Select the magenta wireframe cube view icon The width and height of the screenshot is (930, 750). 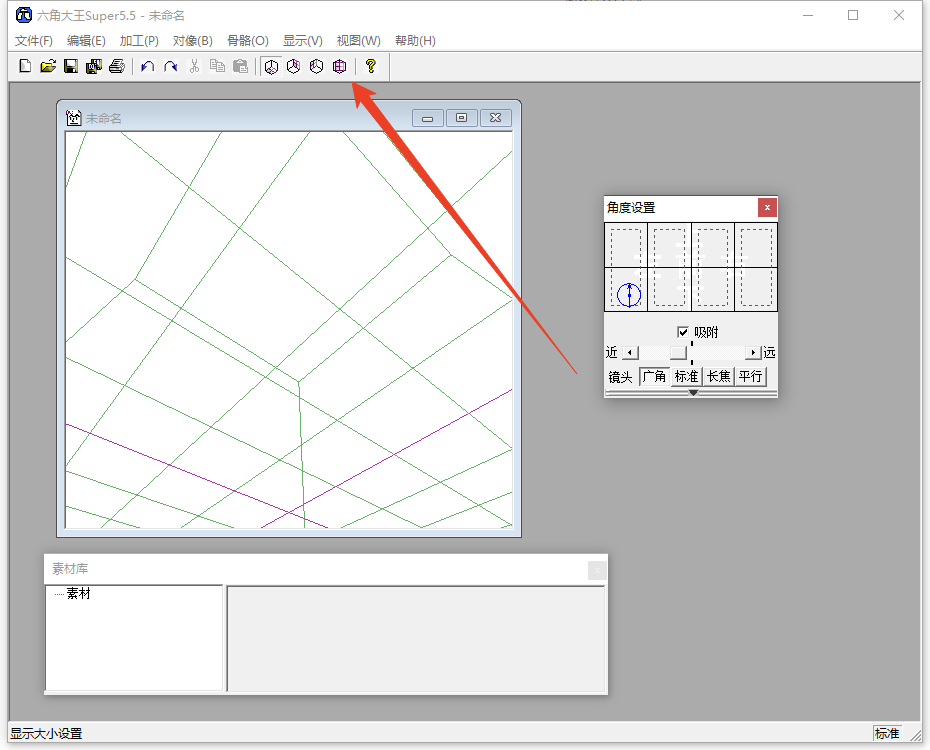pyautogui.click(x=340, y=67)
